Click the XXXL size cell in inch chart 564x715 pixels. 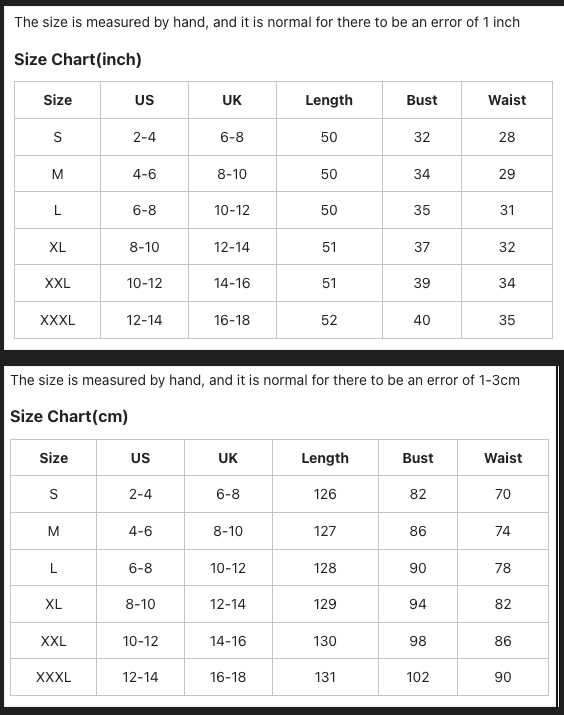(57, 320)
